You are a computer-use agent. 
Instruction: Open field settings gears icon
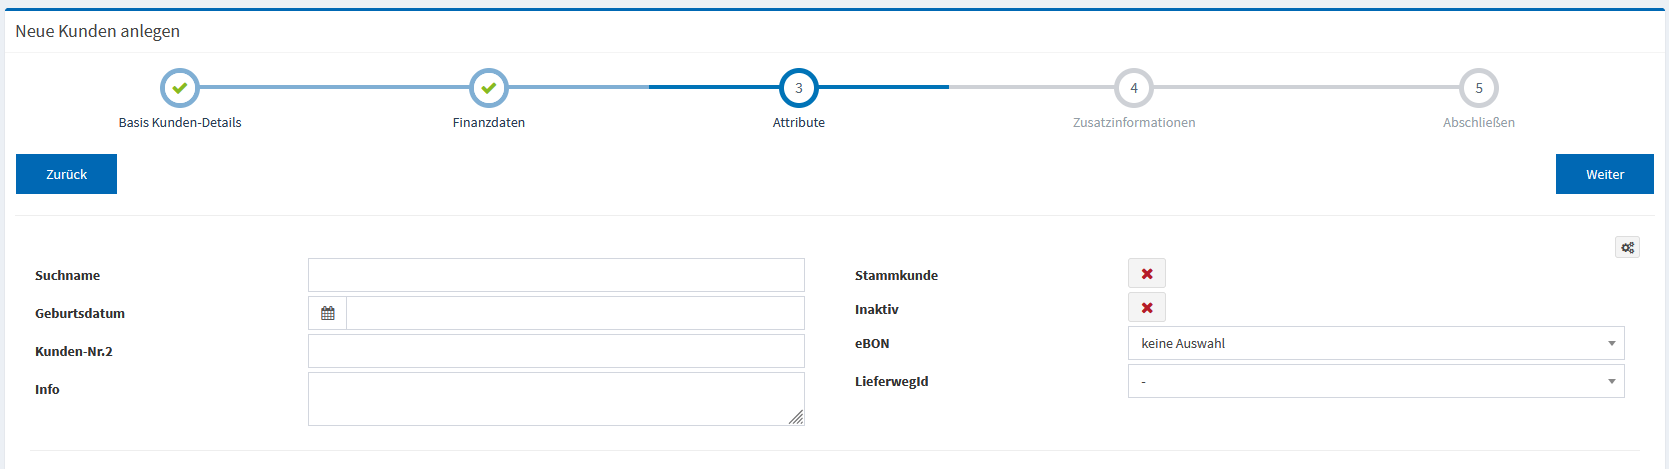(x=1627, y=247)
